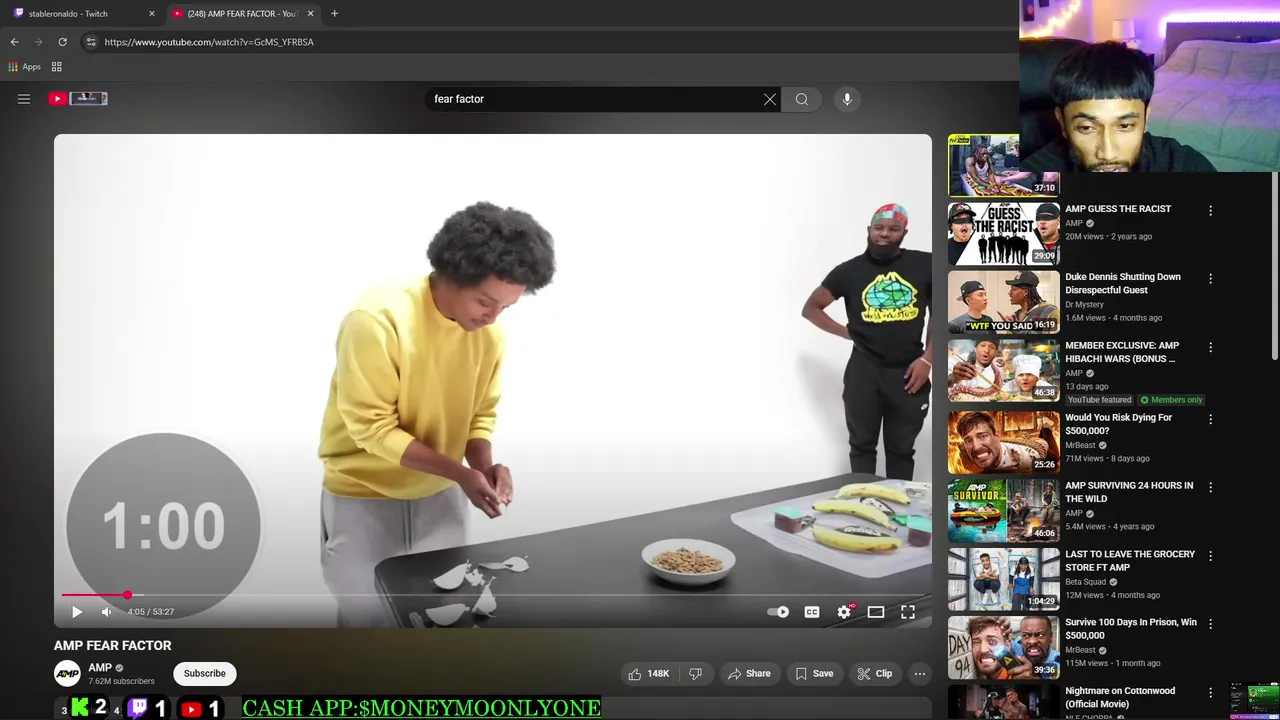Open options for LAST TO LEAVE GROCERY video
1280x720 pixels.
tap(1210, 556)
